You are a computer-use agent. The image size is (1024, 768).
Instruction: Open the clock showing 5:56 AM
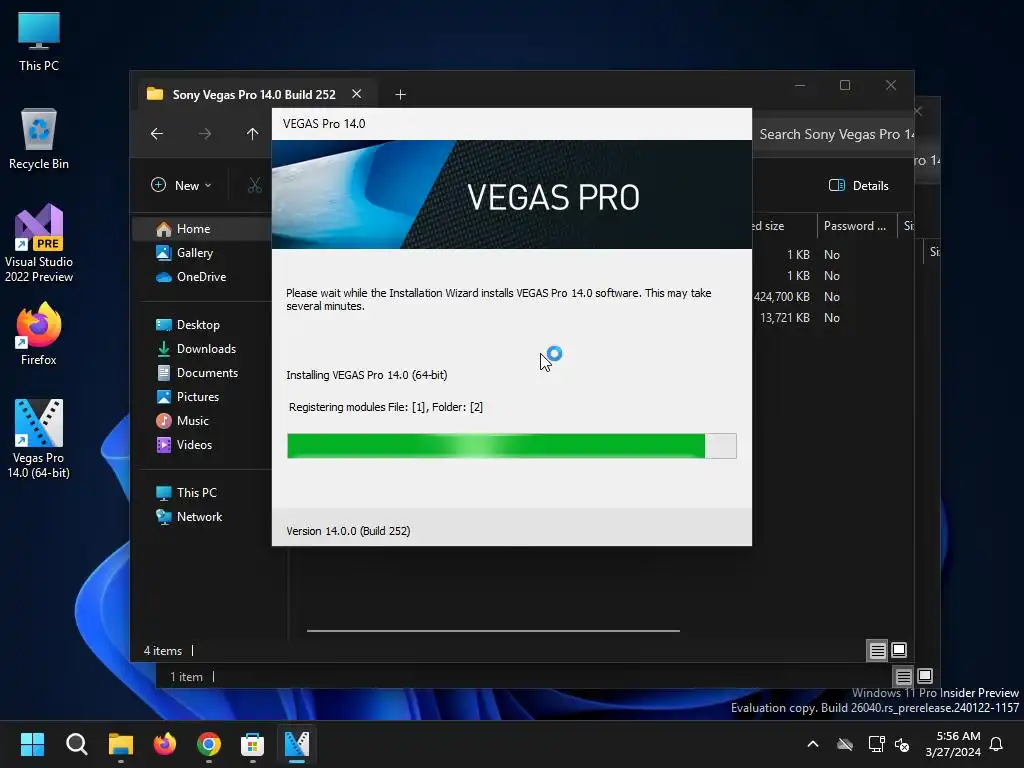coord(953,744)
